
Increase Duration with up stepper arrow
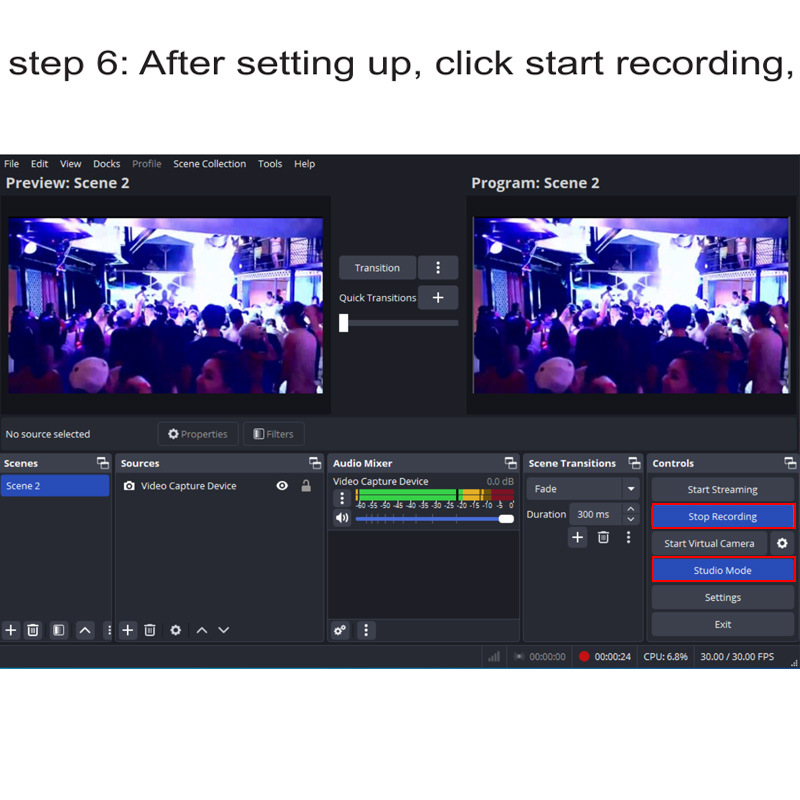(631, 509)
